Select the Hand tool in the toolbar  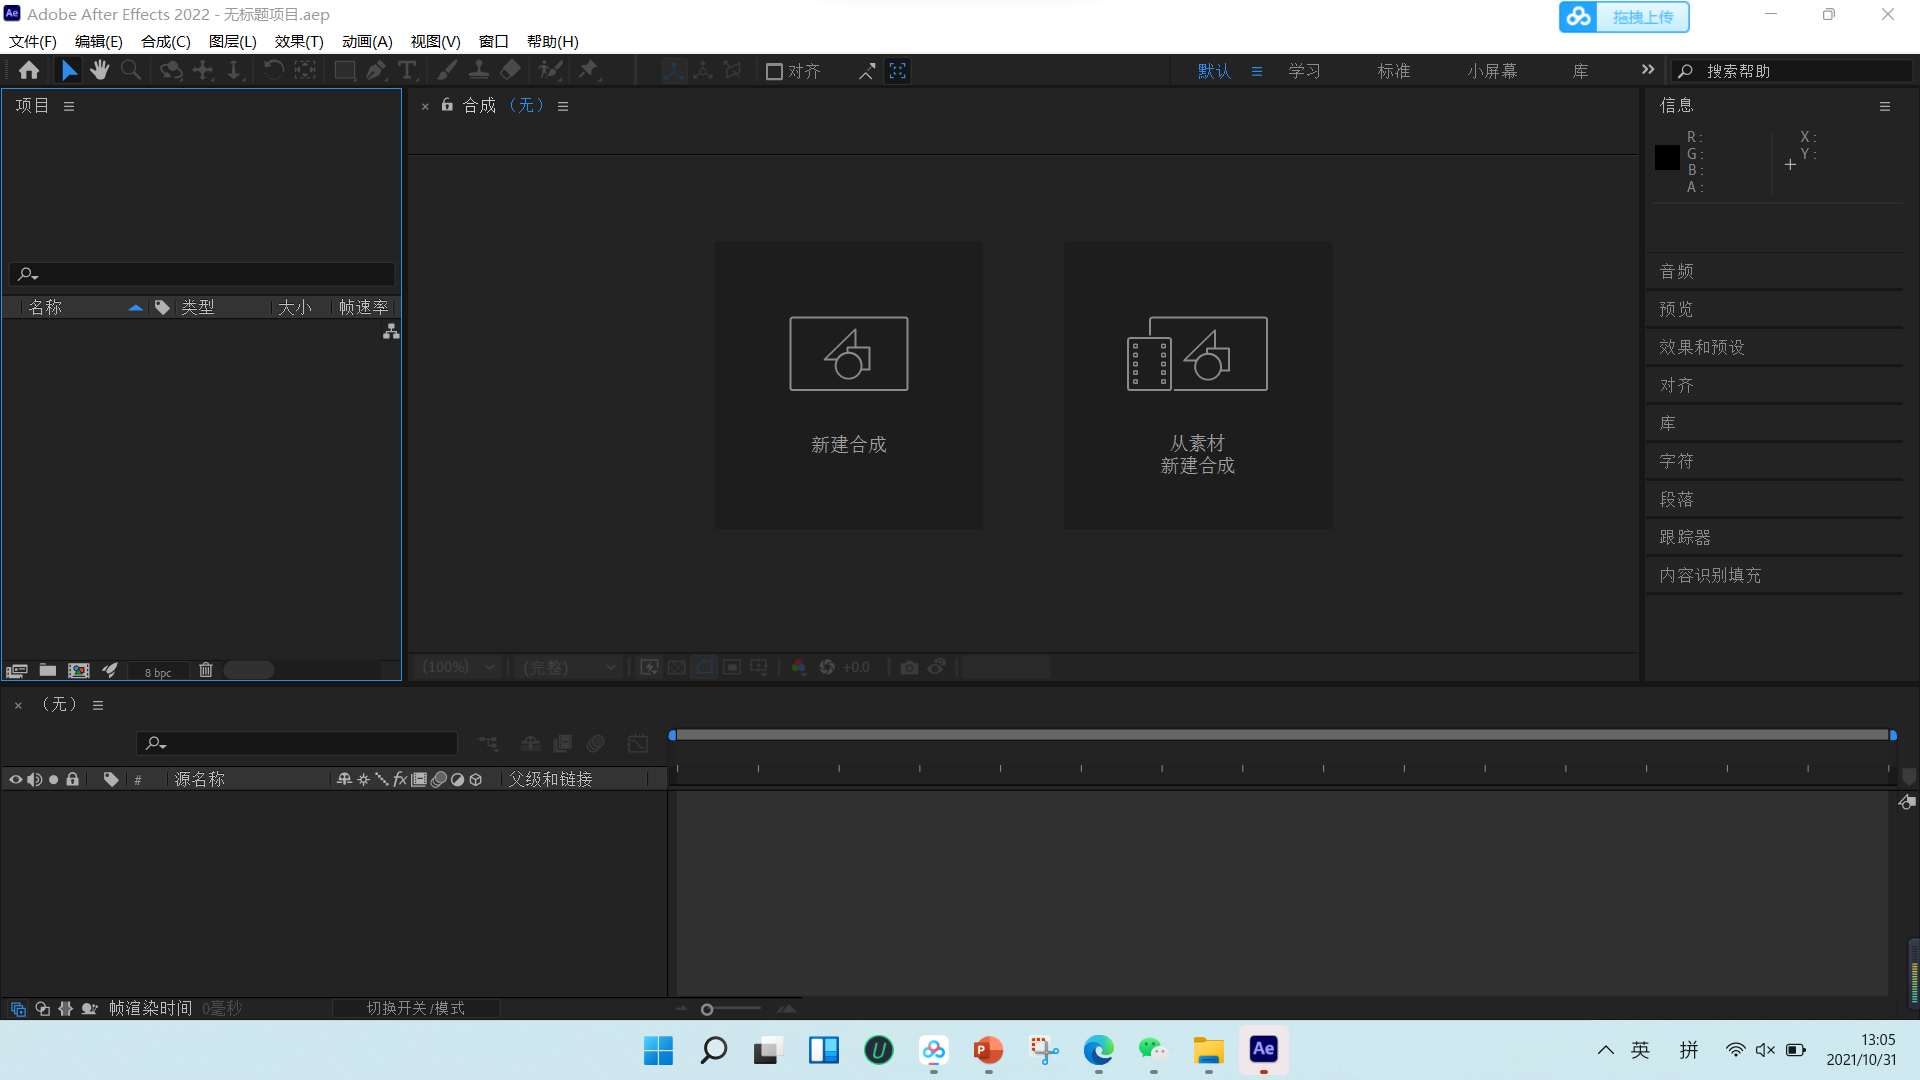click(x=99, y=70)
